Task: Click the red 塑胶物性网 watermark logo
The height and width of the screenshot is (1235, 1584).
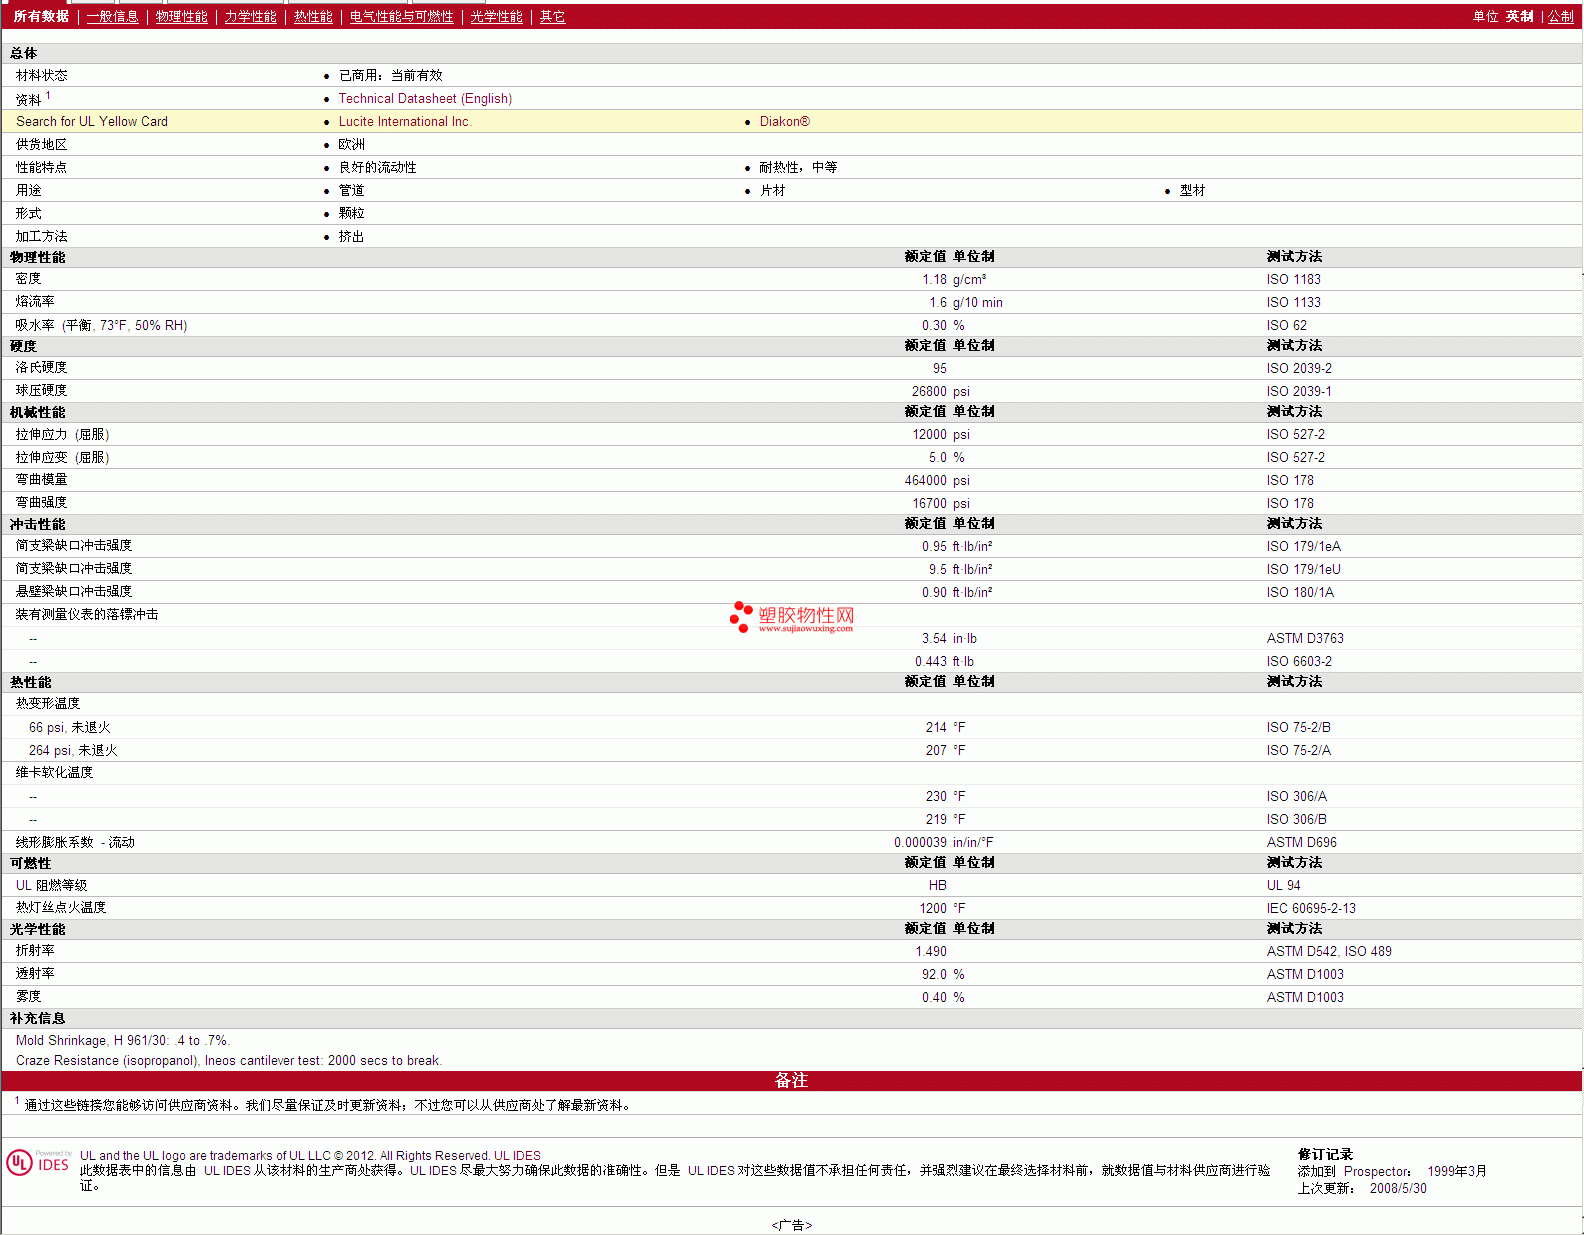Action: click(792, 617)
